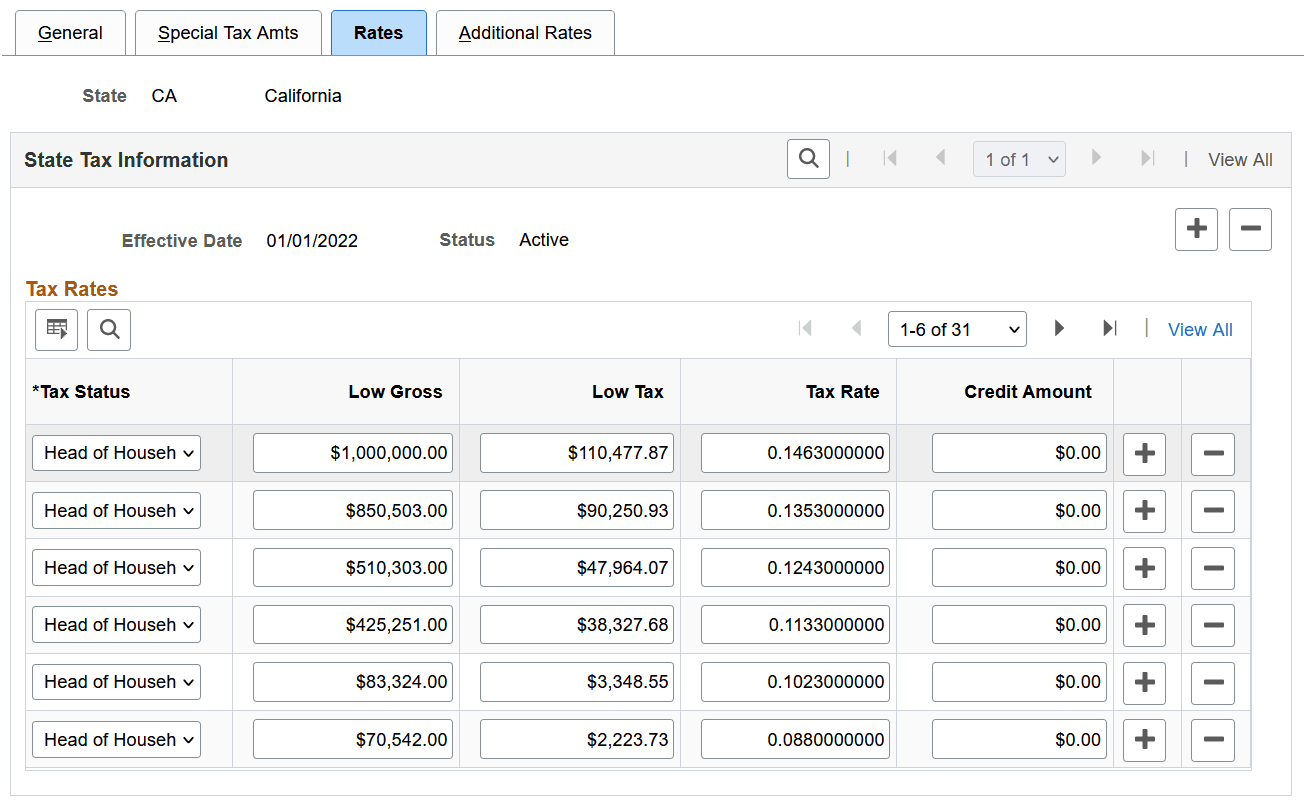Jump to the first page of Tax Rates rows
The height and width of the screenshot is (804, 1304).
pyautogui.click(x=805, y=328)
